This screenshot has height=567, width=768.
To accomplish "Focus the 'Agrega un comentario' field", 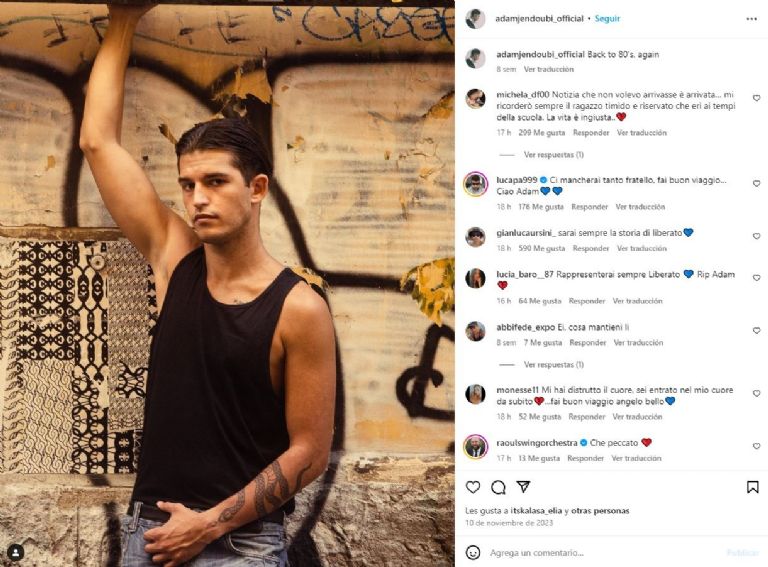I will pyautogui.click(x=603, y=553).
